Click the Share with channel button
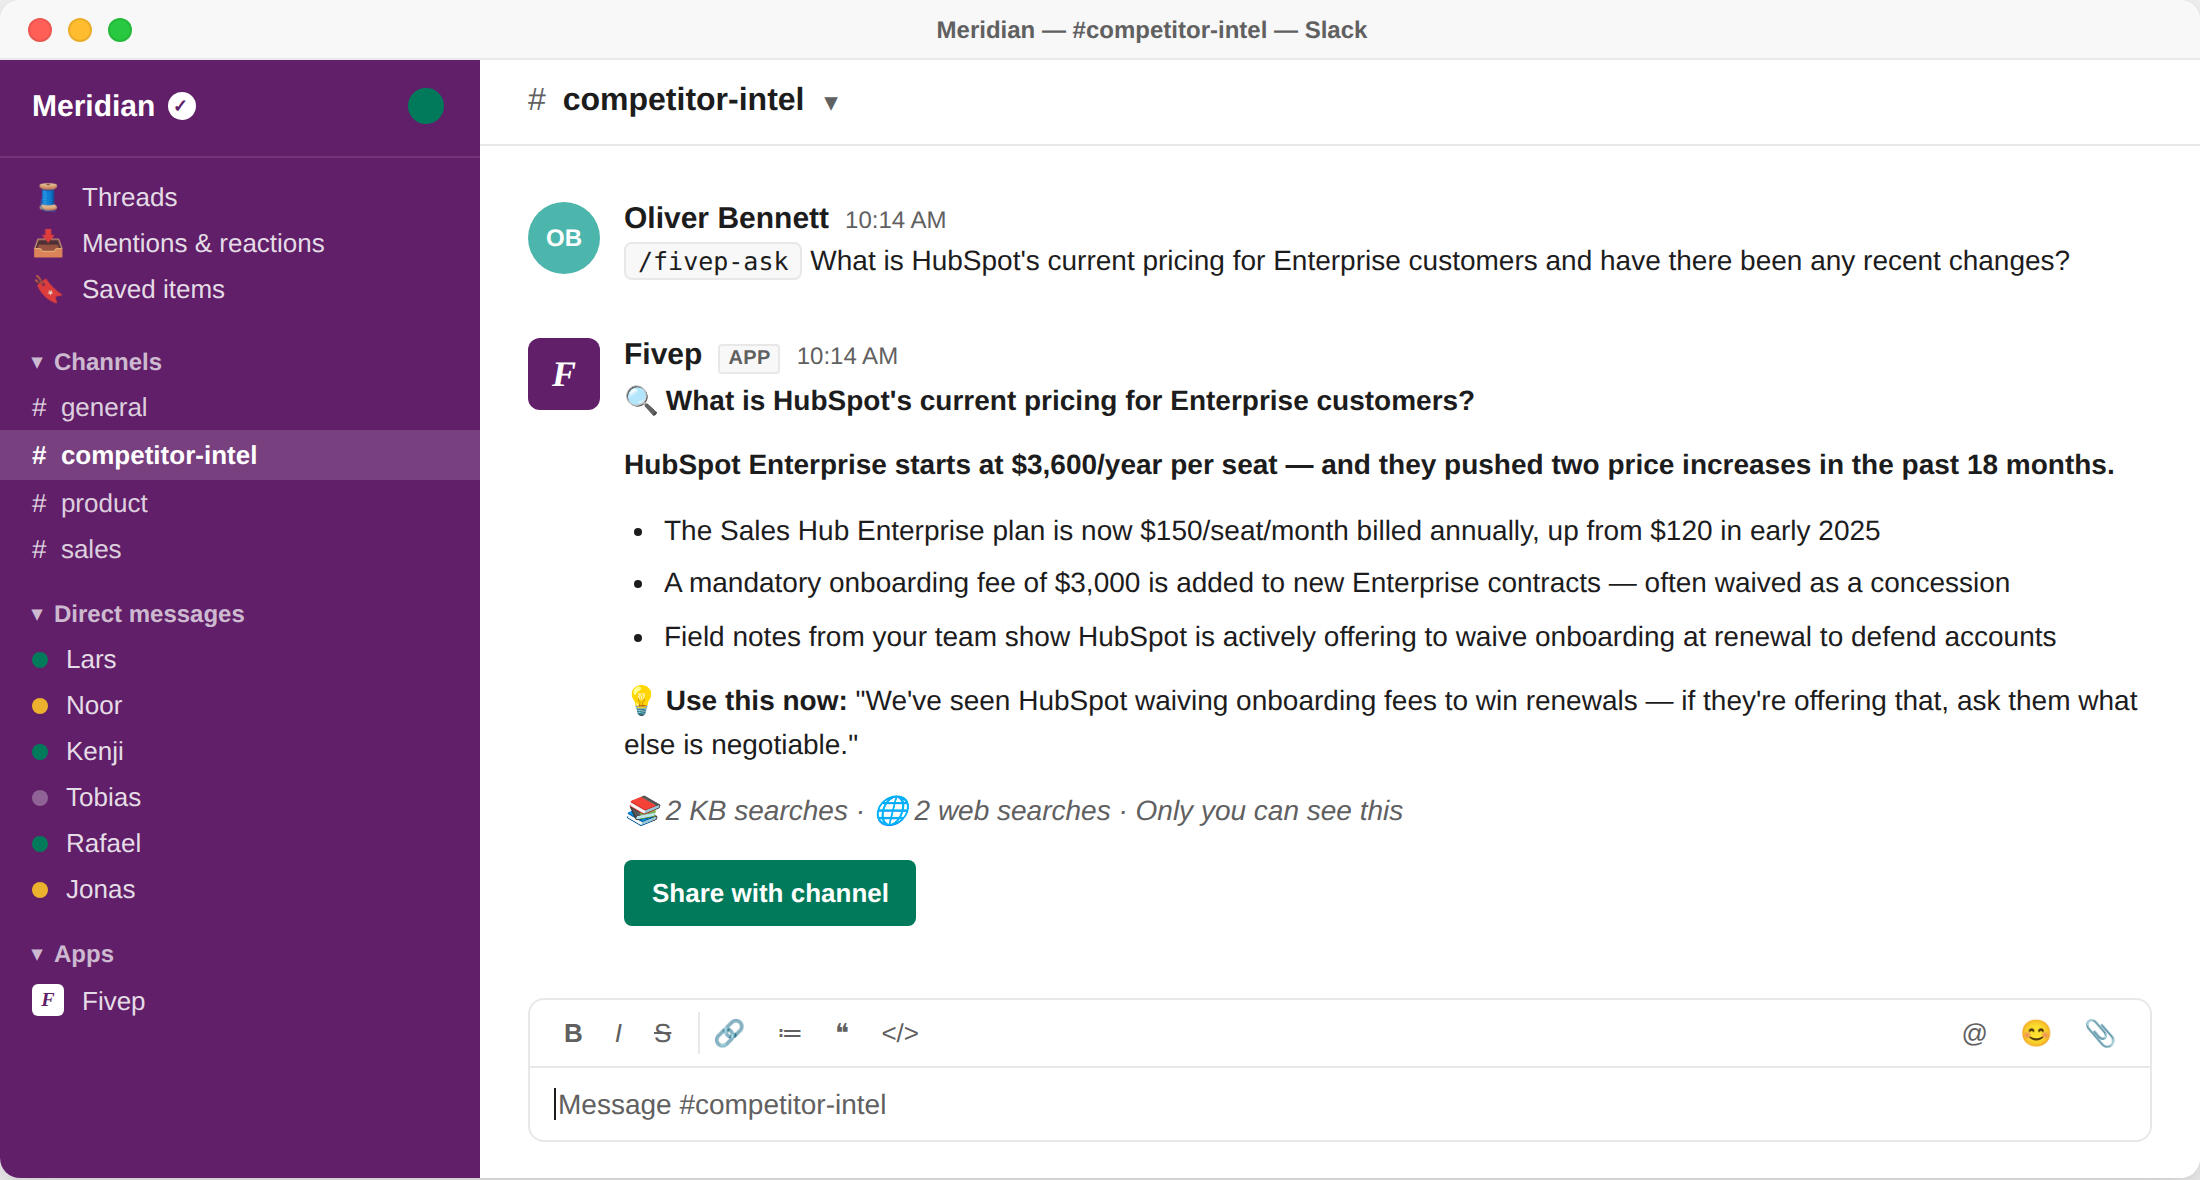 pyautogui.click(x=770, y=893)
